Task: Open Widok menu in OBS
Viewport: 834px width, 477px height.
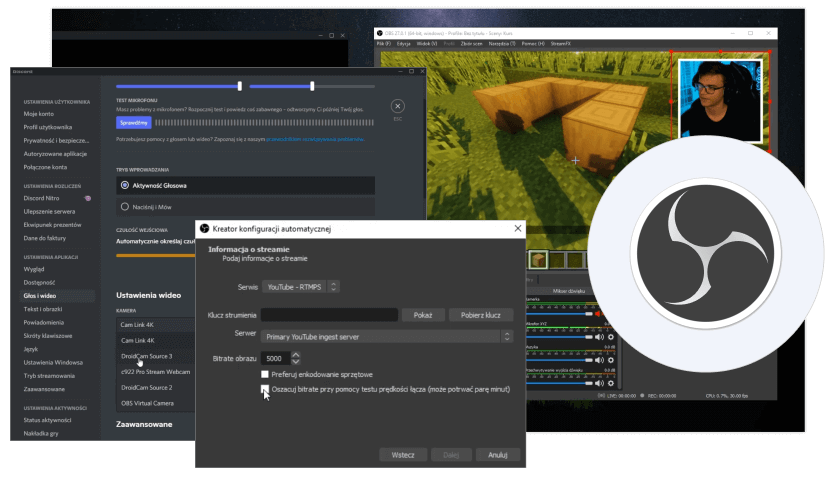Action: 427,44
